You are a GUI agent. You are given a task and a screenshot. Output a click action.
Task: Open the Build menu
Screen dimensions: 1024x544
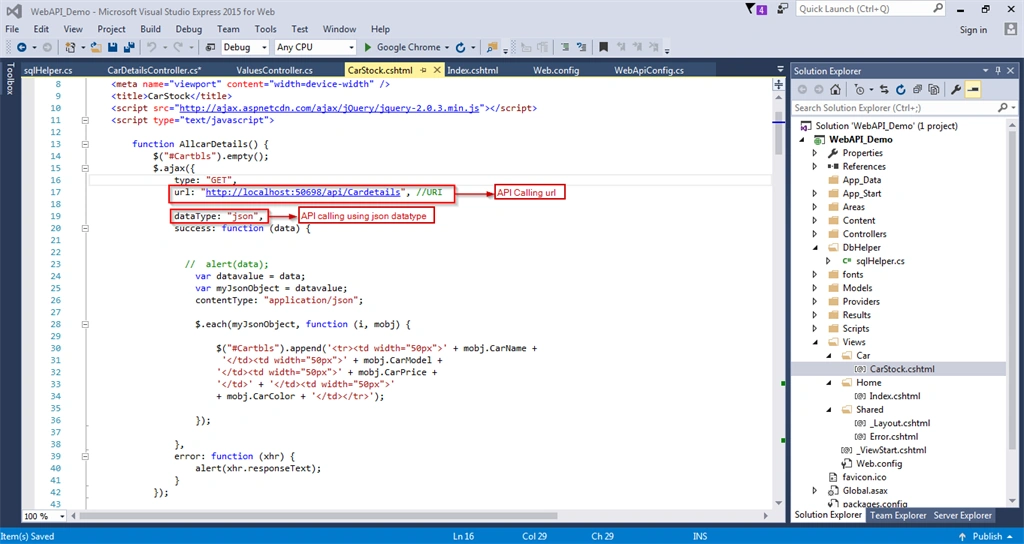(150, 29)
